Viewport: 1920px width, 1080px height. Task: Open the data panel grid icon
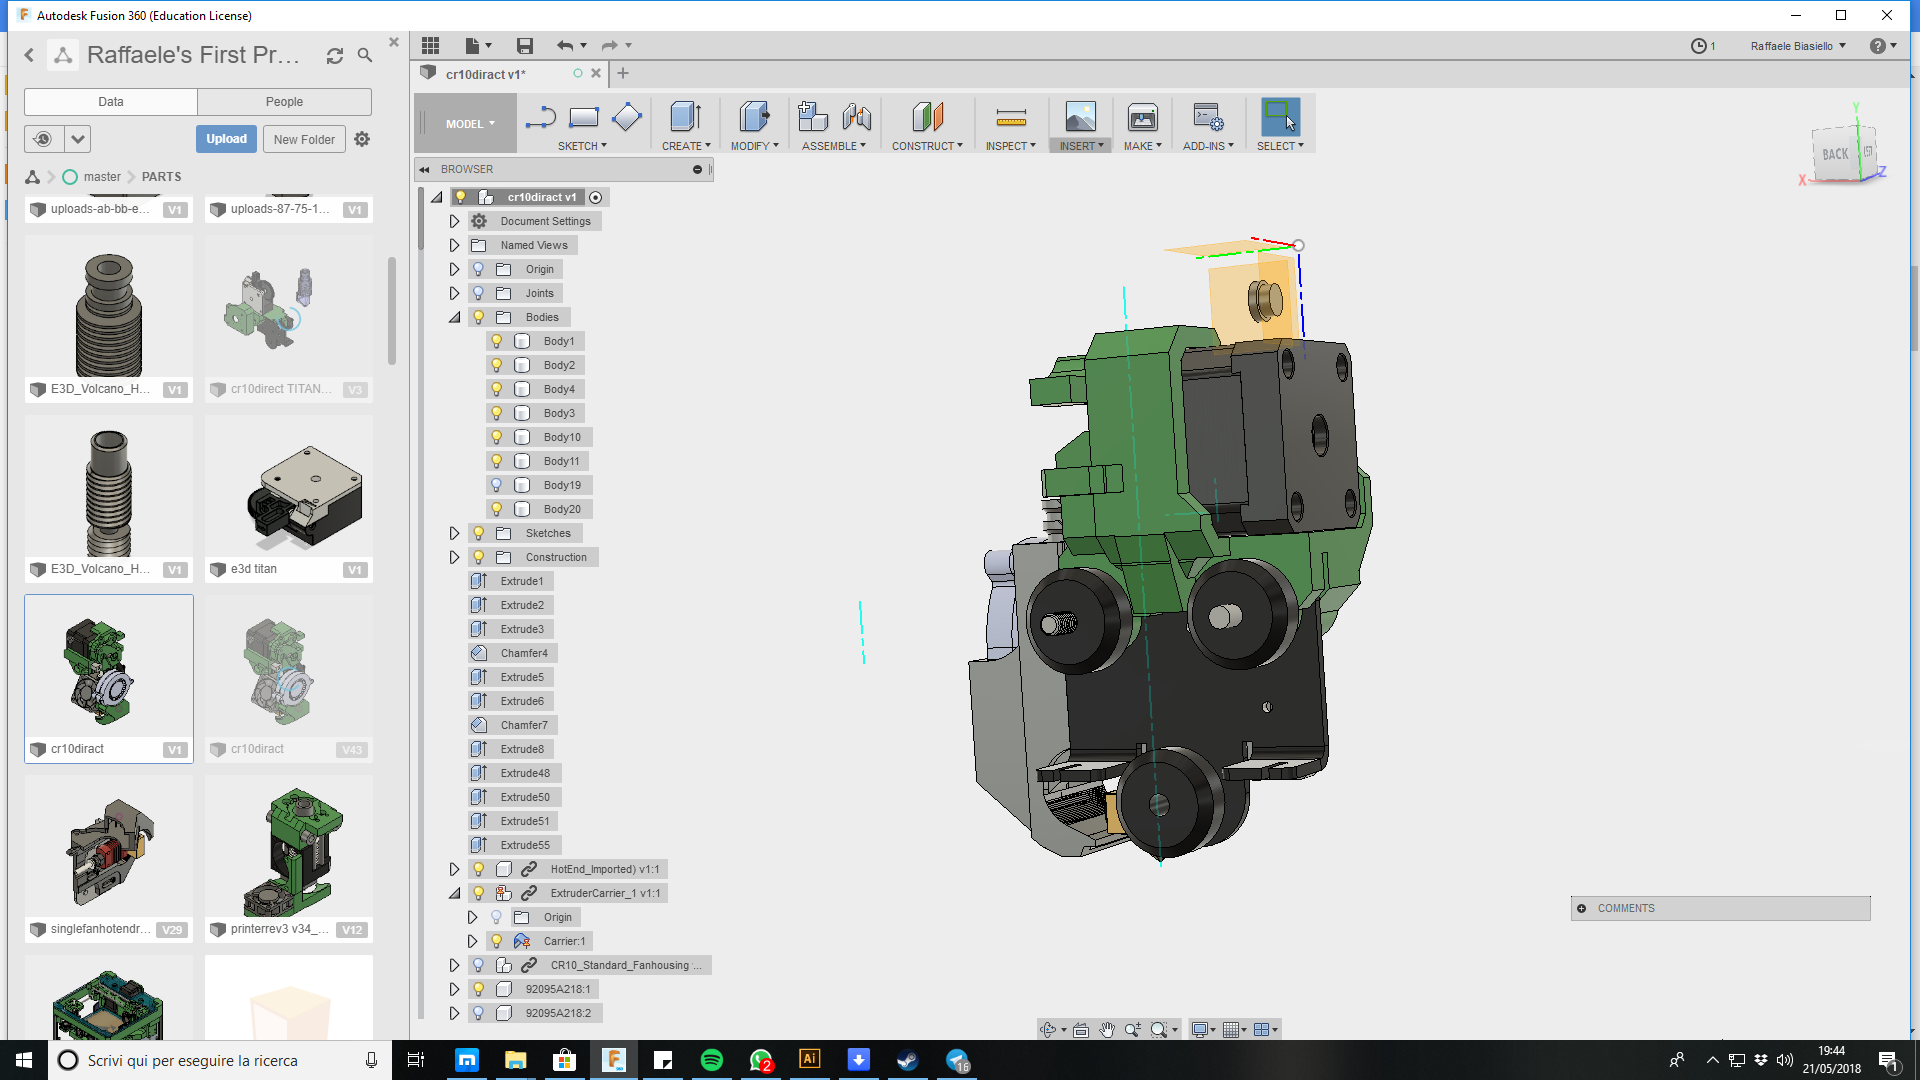tap(430, 45)
